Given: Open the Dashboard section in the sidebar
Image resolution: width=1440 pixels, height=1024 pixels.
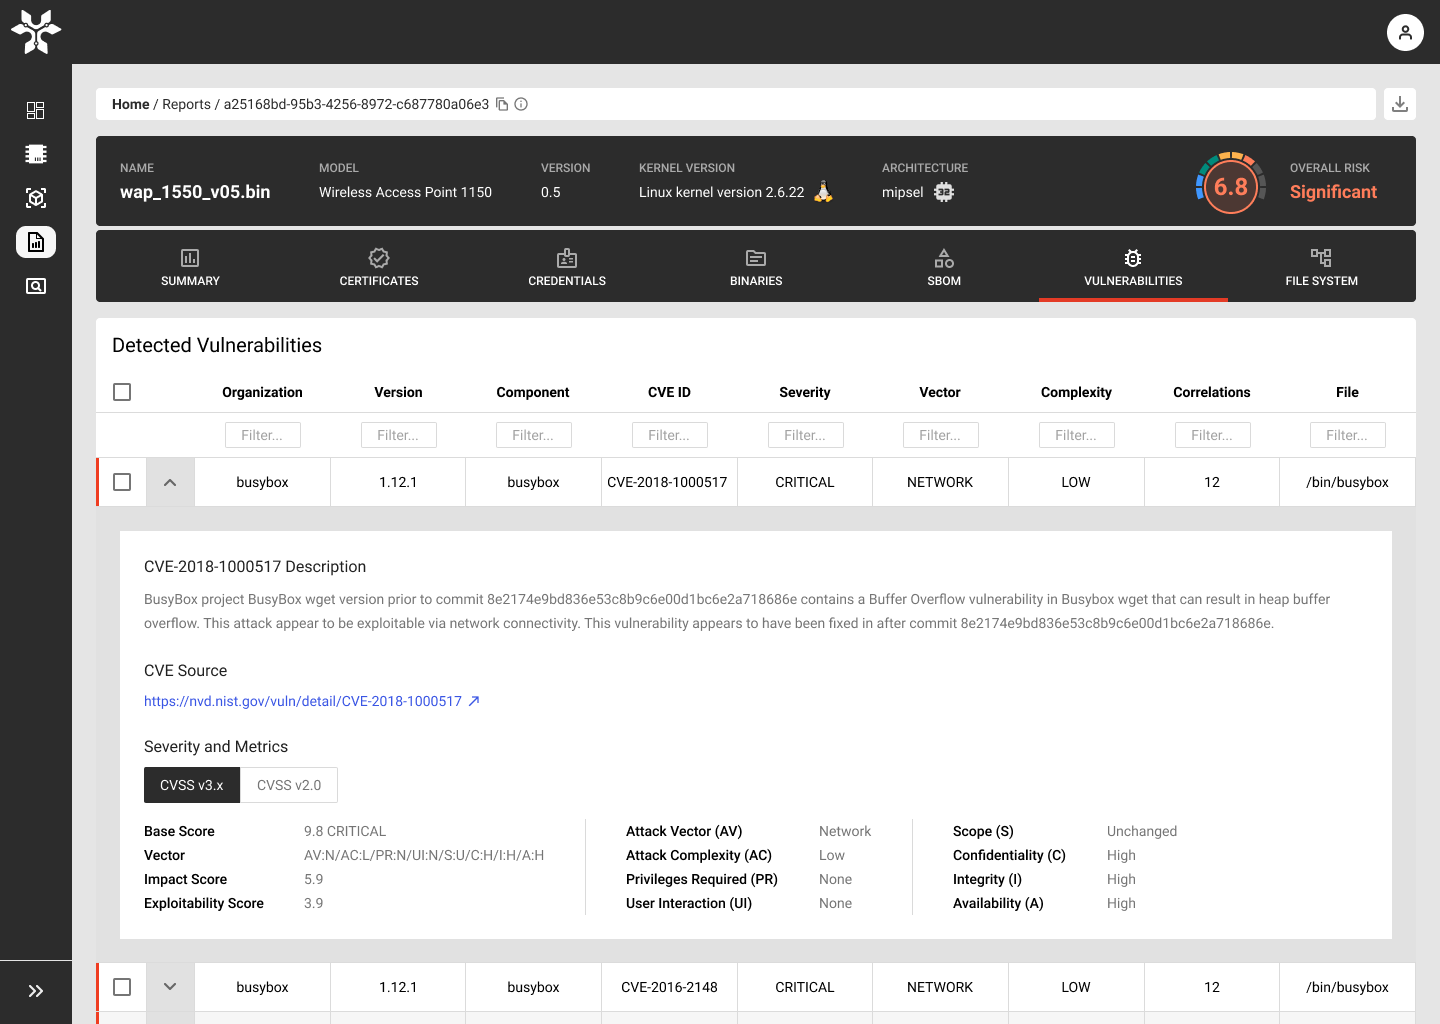Looking at the screenshot, I should (36, 110).
